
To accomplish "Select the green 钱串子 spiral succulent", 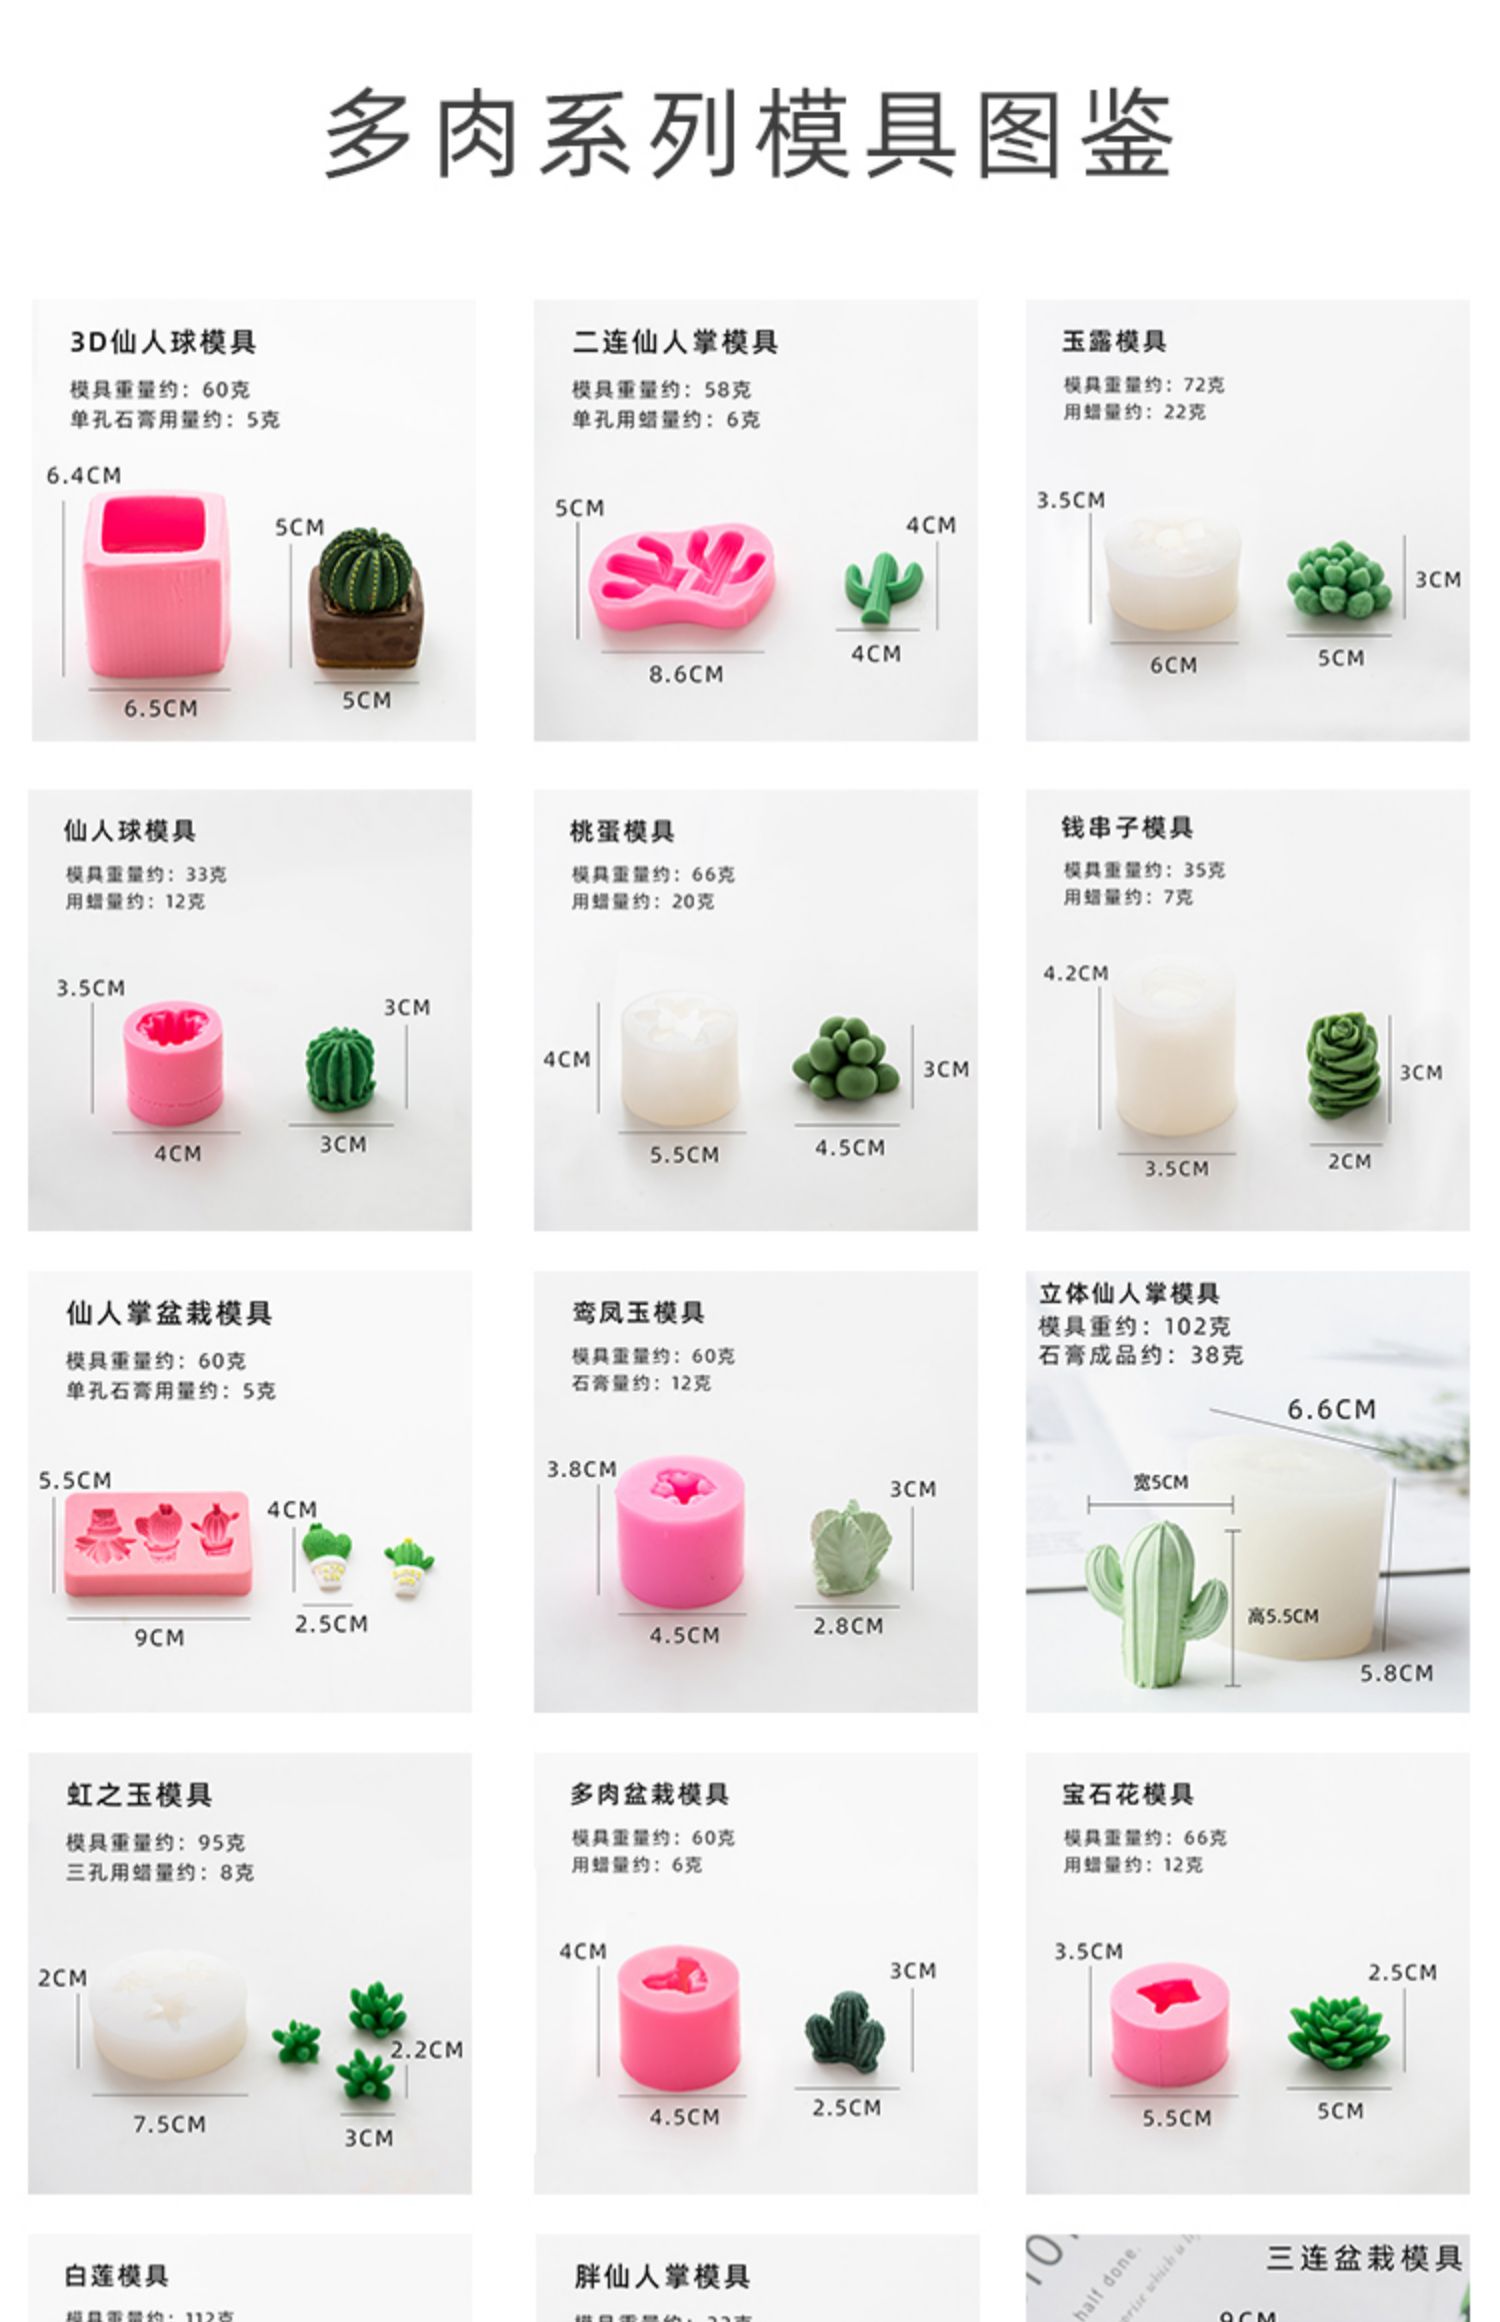I will pyautogui.click(x=1344, y=1068).
